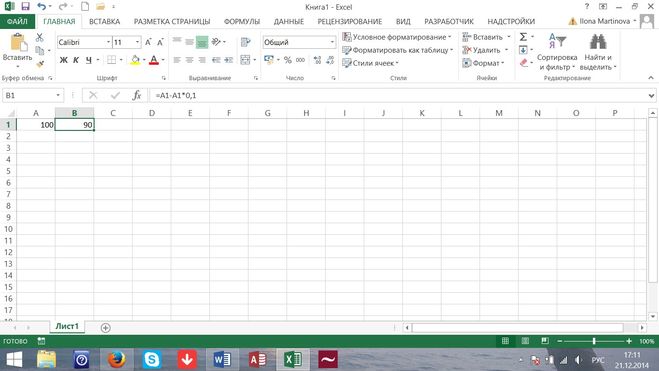Click the Name Box showing B1
Viewport: 659px width, 371px height.
pyautogui.click(x=33, y=95)
